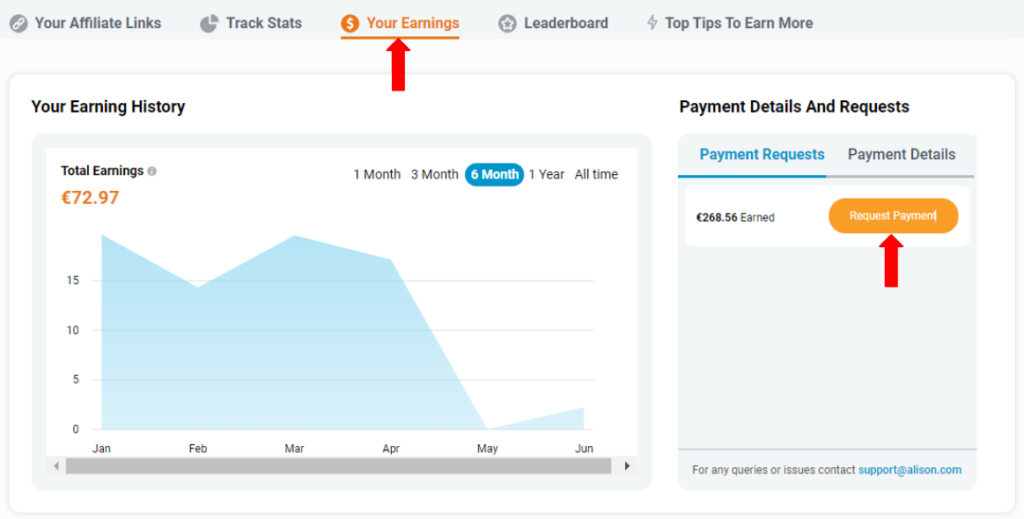The height and width of the screenshot is (519, 1024).
Task: Click the info icon next to Total Earnings
Action: [152, 171]
